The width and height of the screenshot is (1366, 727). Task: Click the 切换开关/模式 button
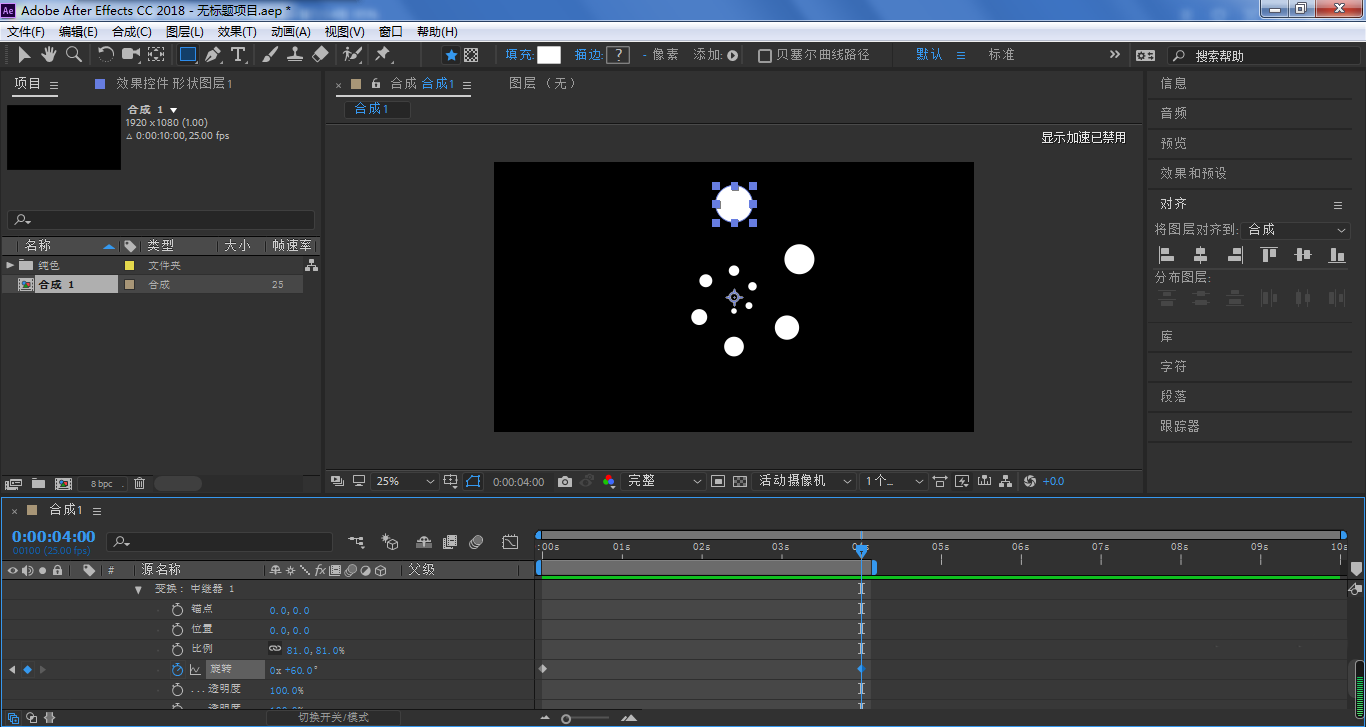(333, 717)
